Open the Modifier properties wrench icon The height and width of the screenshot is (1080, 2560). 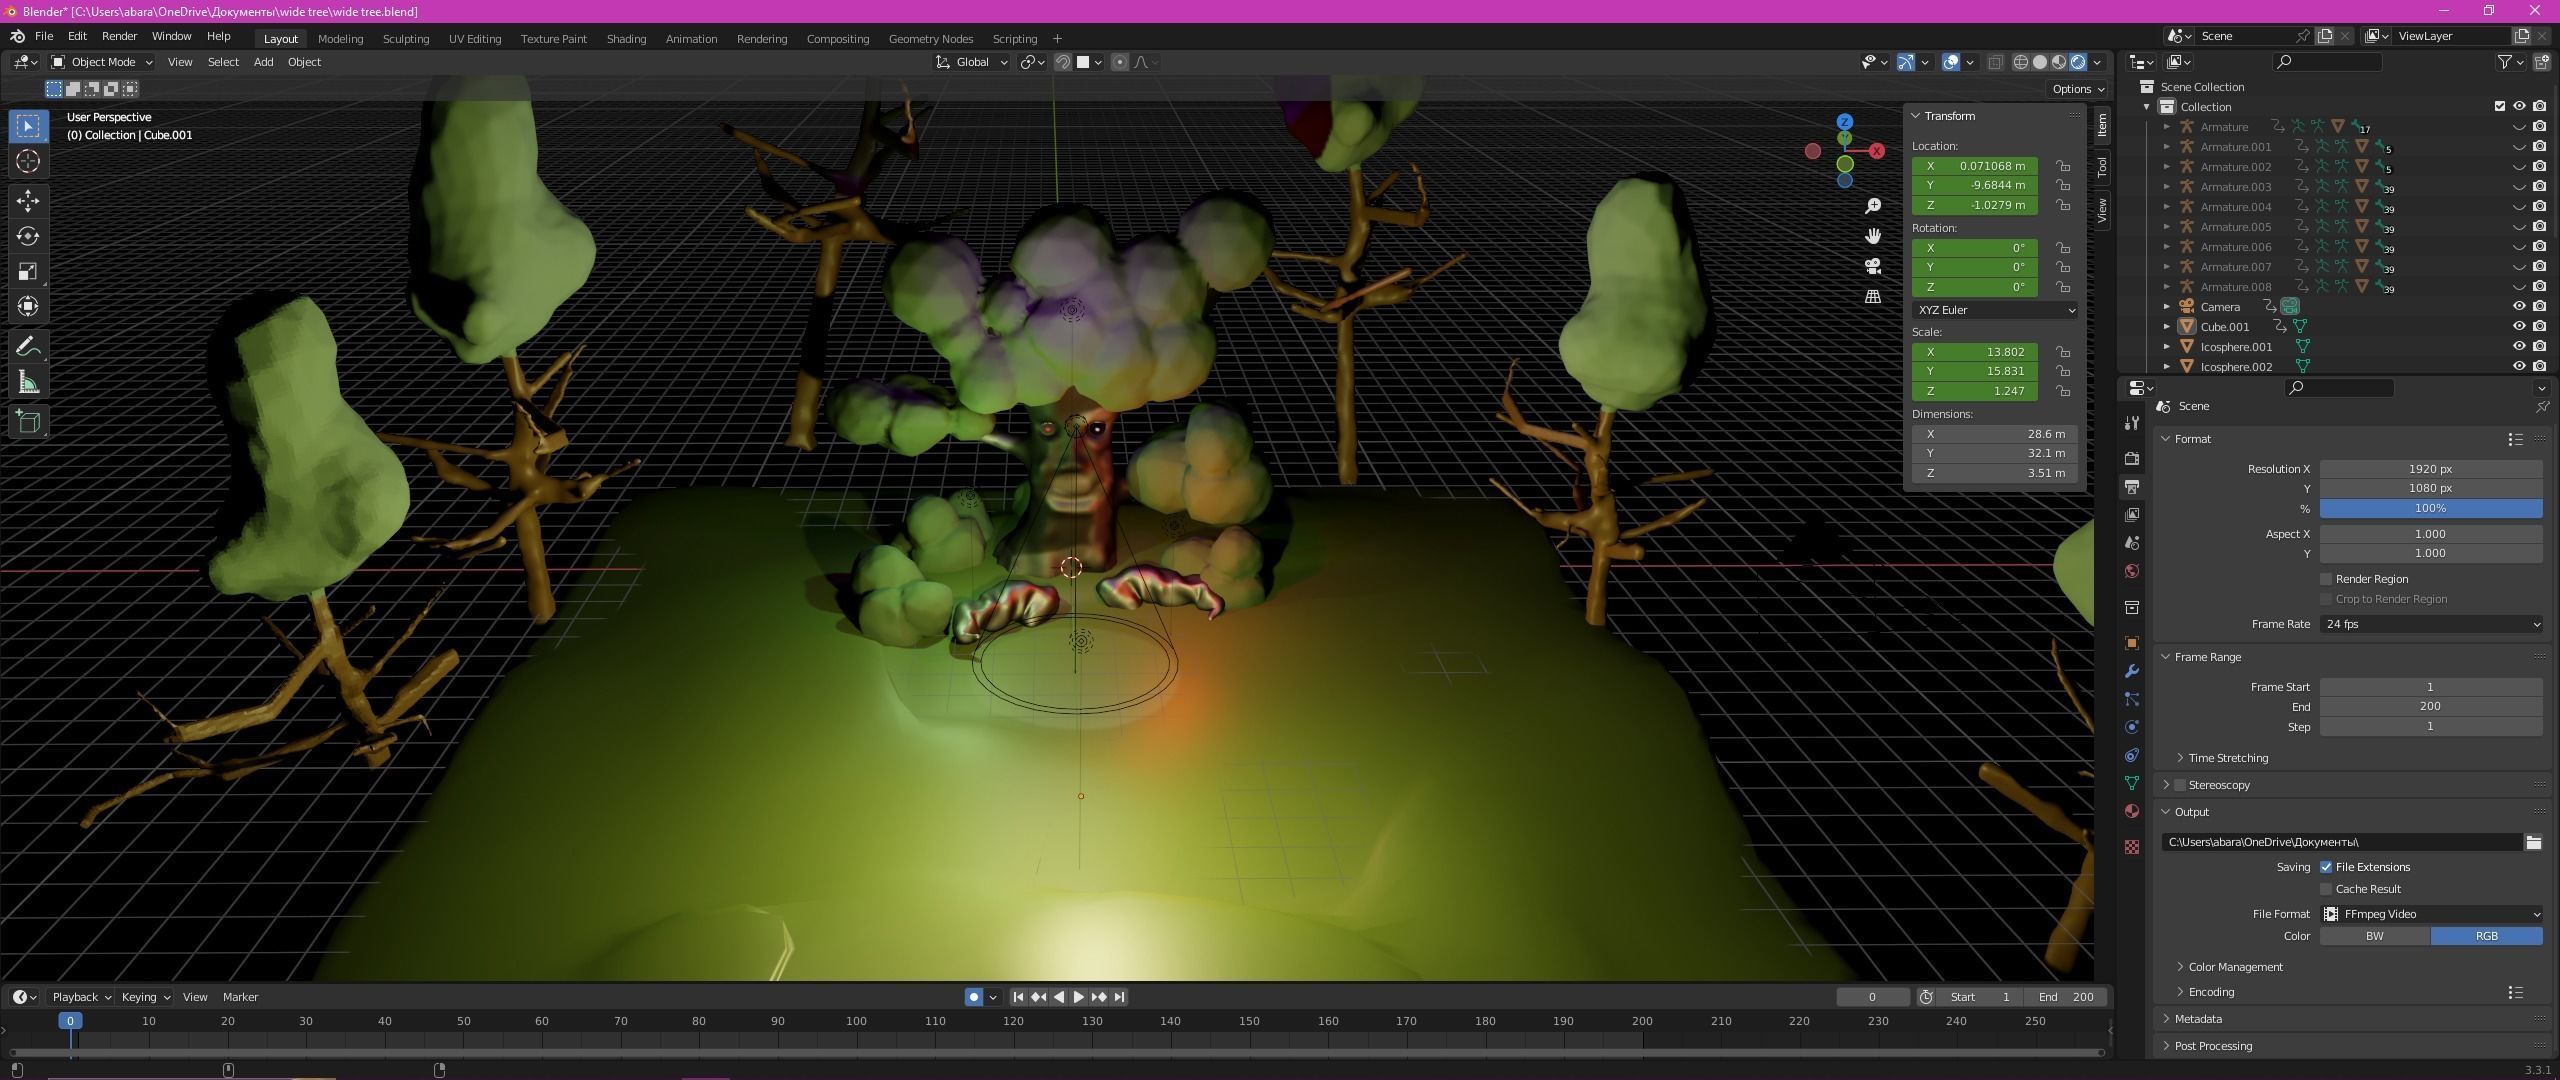pyautogui.click(x=2132, y=671)
